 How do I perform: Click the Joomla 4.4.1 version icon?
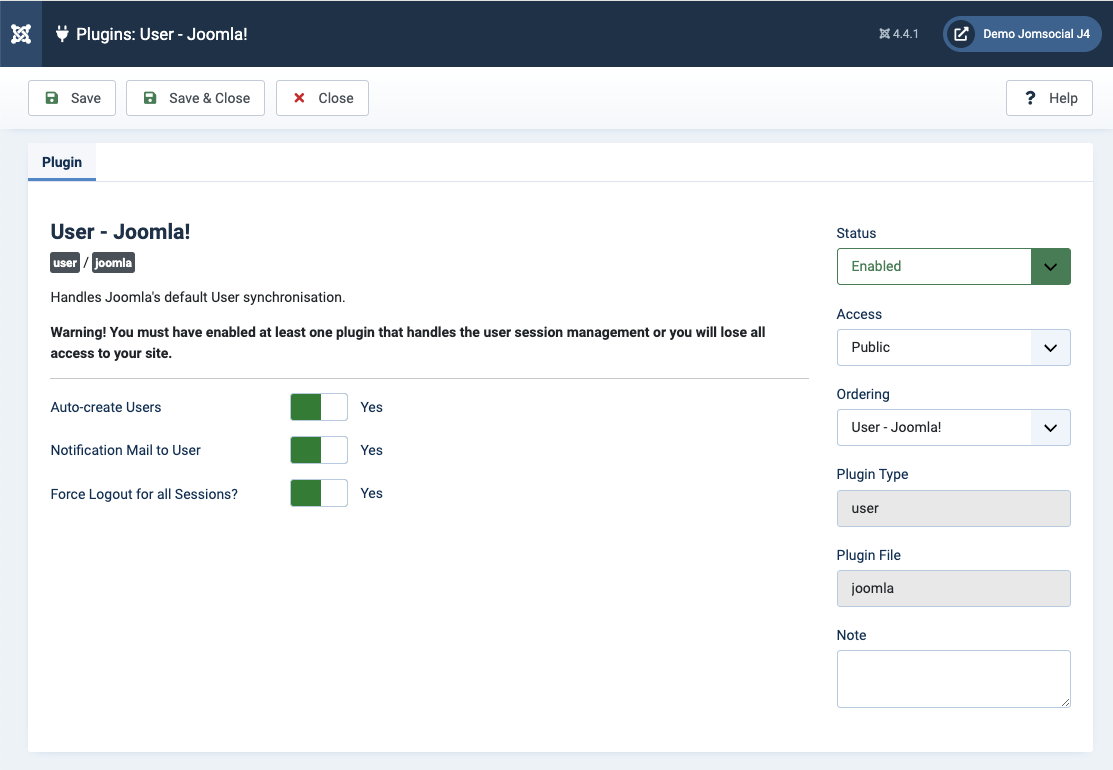point(884,34)
